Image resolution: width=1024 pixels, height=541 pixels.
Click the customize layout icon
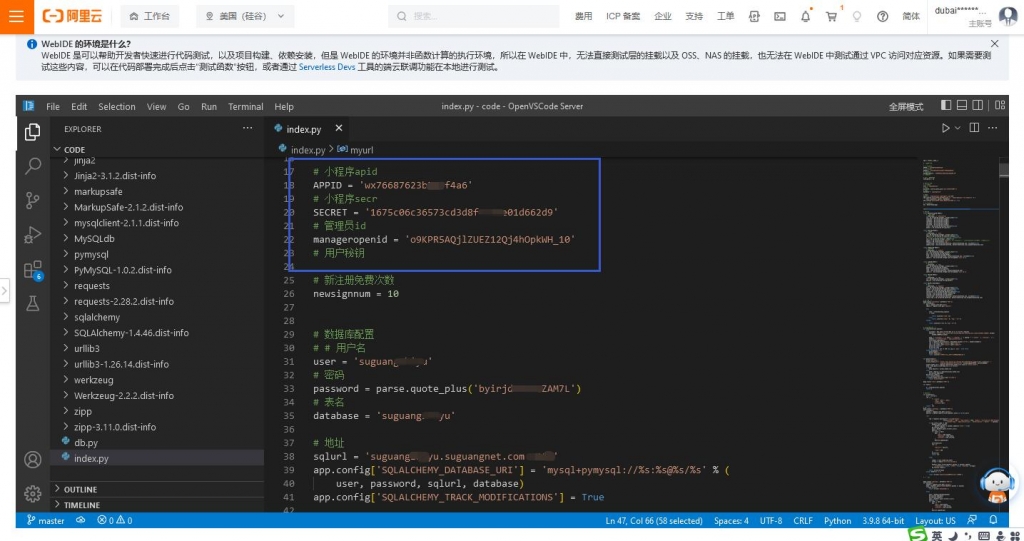(1000, 105)
